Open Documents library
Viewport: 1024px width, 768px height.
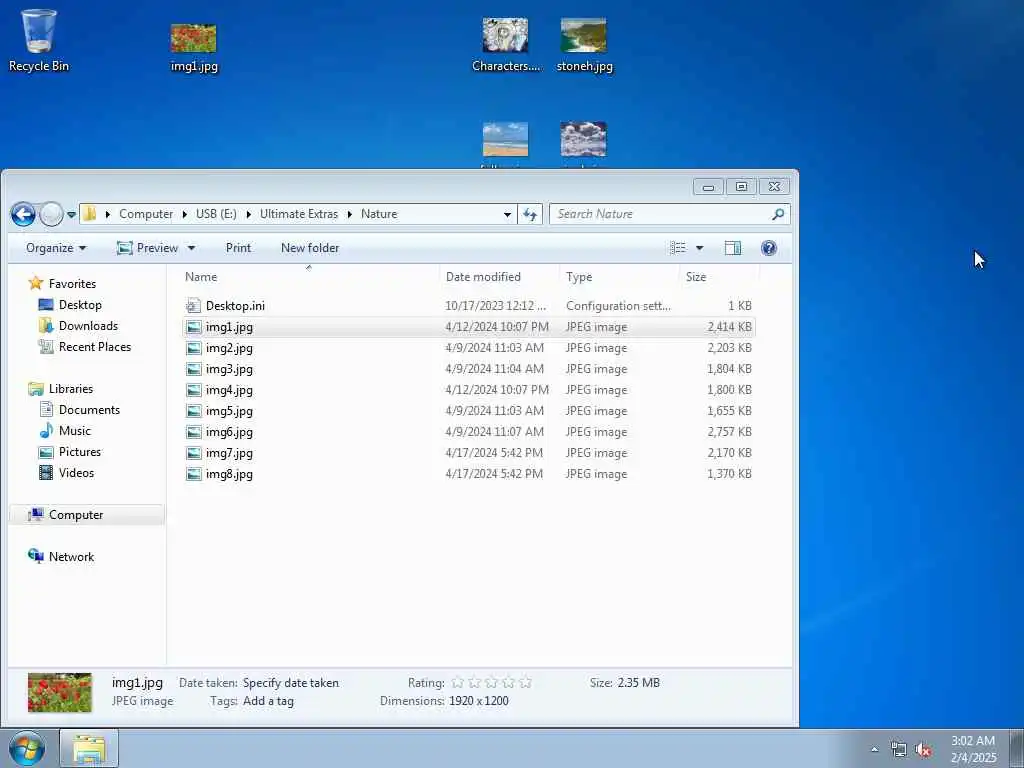point(80,409)
